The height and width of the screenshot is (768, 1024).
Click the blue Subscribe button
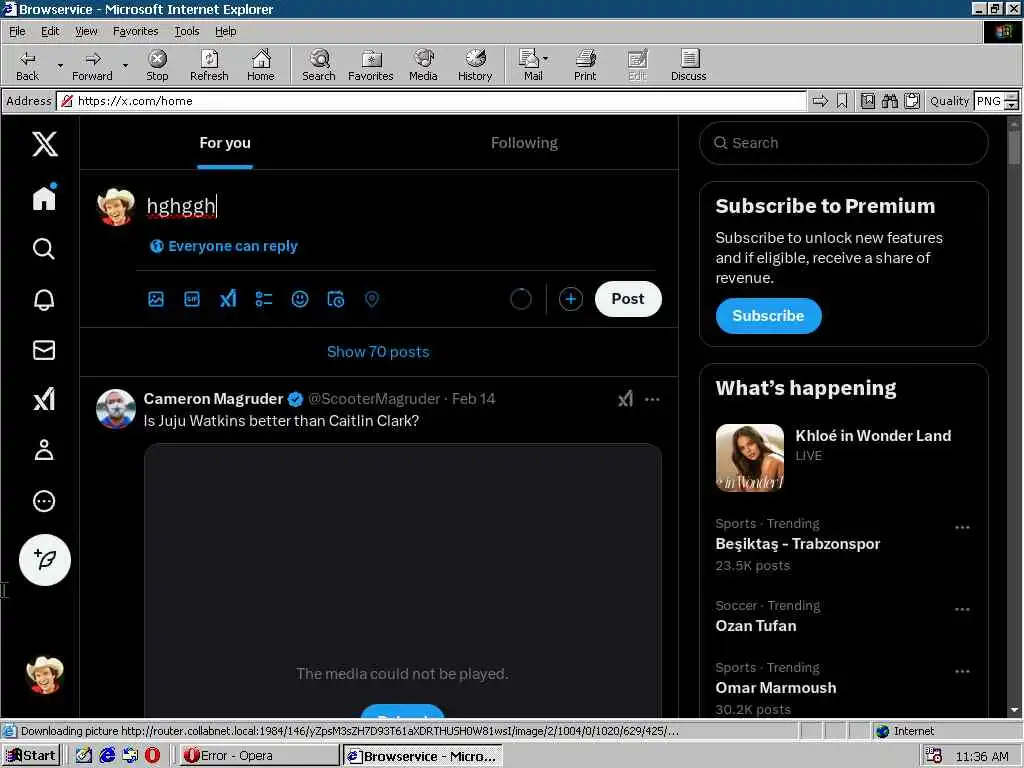pyautogui.click(x=769, y=316)
